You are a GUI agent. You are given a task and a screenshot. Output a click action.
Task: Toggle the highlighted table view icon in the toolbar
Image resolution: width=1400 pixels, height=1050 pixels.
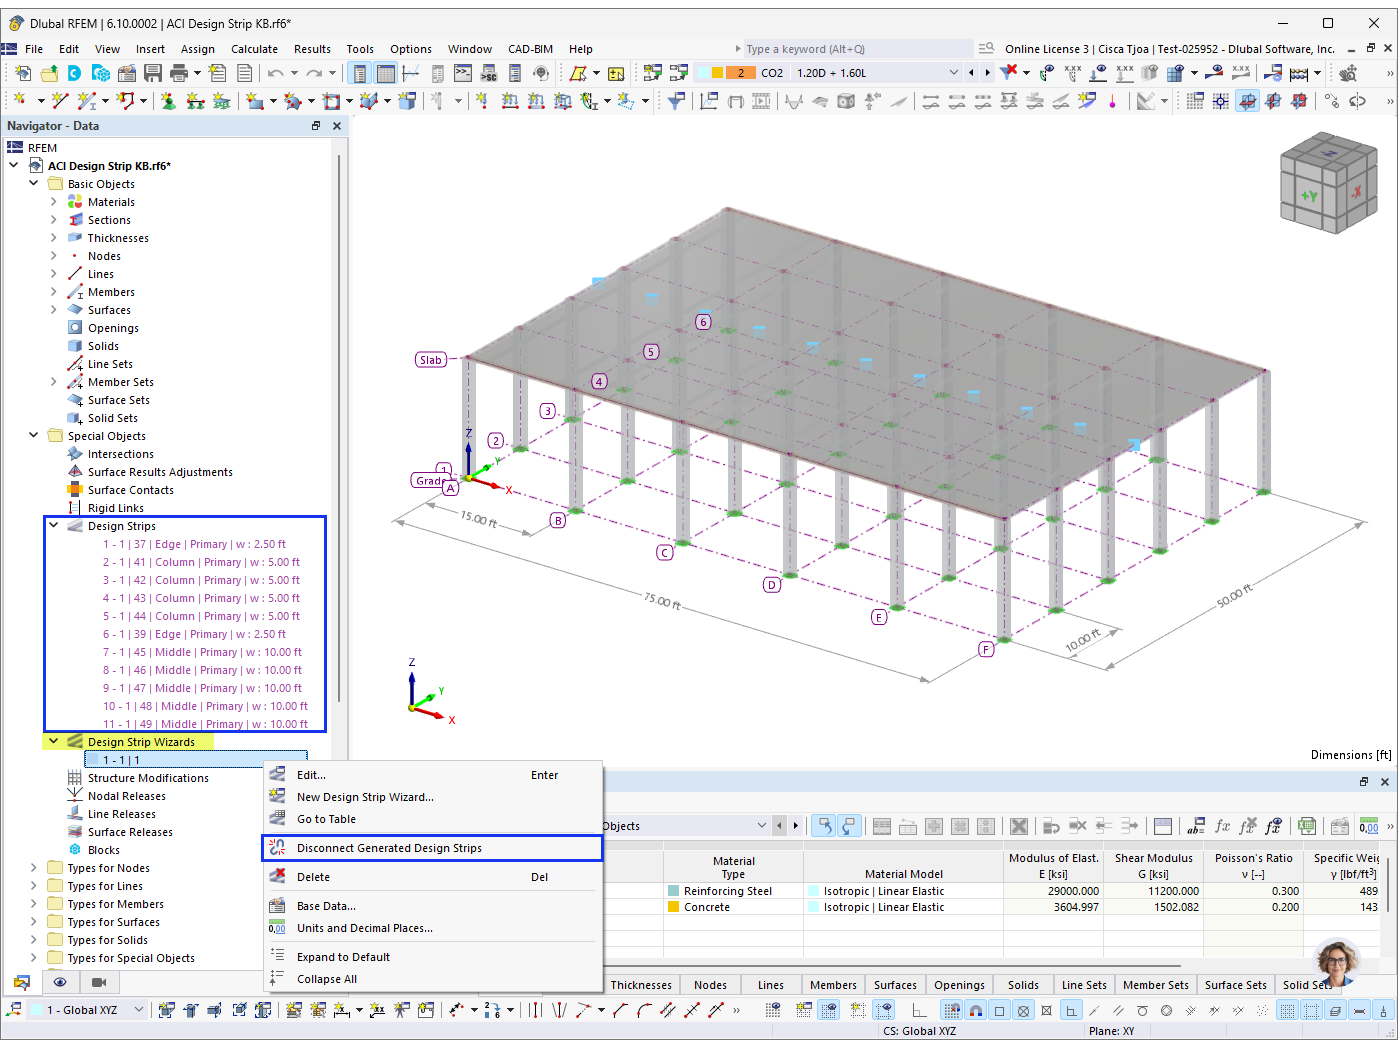pyautogui.click(x=386, y=72)
